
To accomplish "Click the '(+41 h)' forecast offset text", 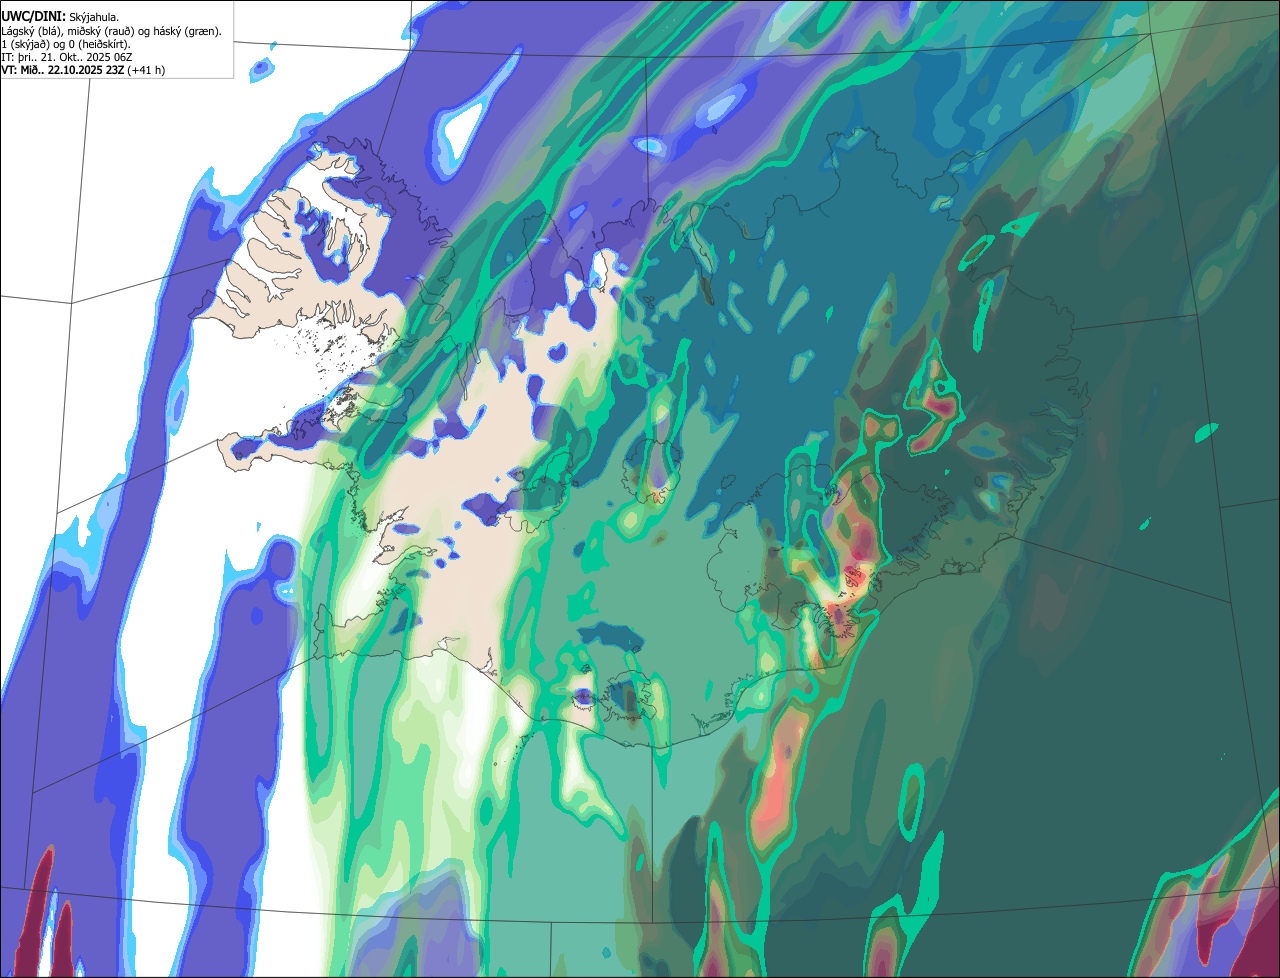I will pos(146,71).
